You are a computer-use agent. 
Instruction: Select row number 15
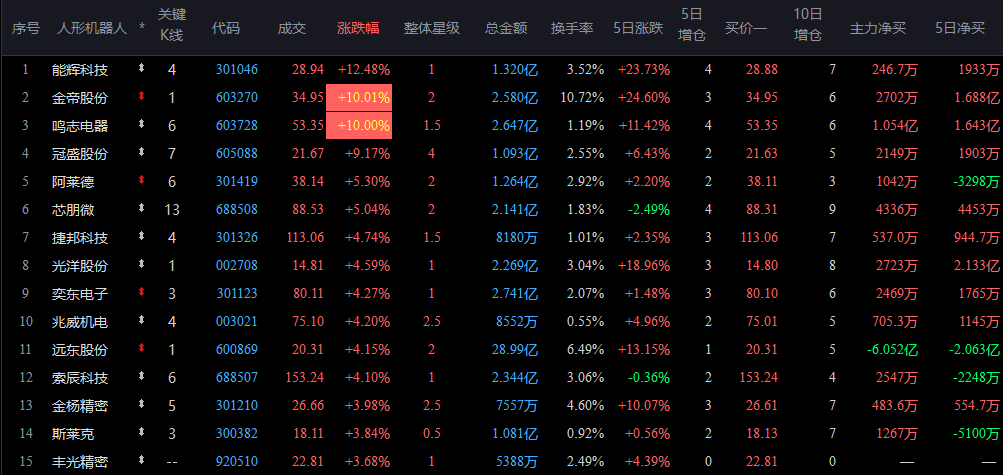click(x=26, y=462)
